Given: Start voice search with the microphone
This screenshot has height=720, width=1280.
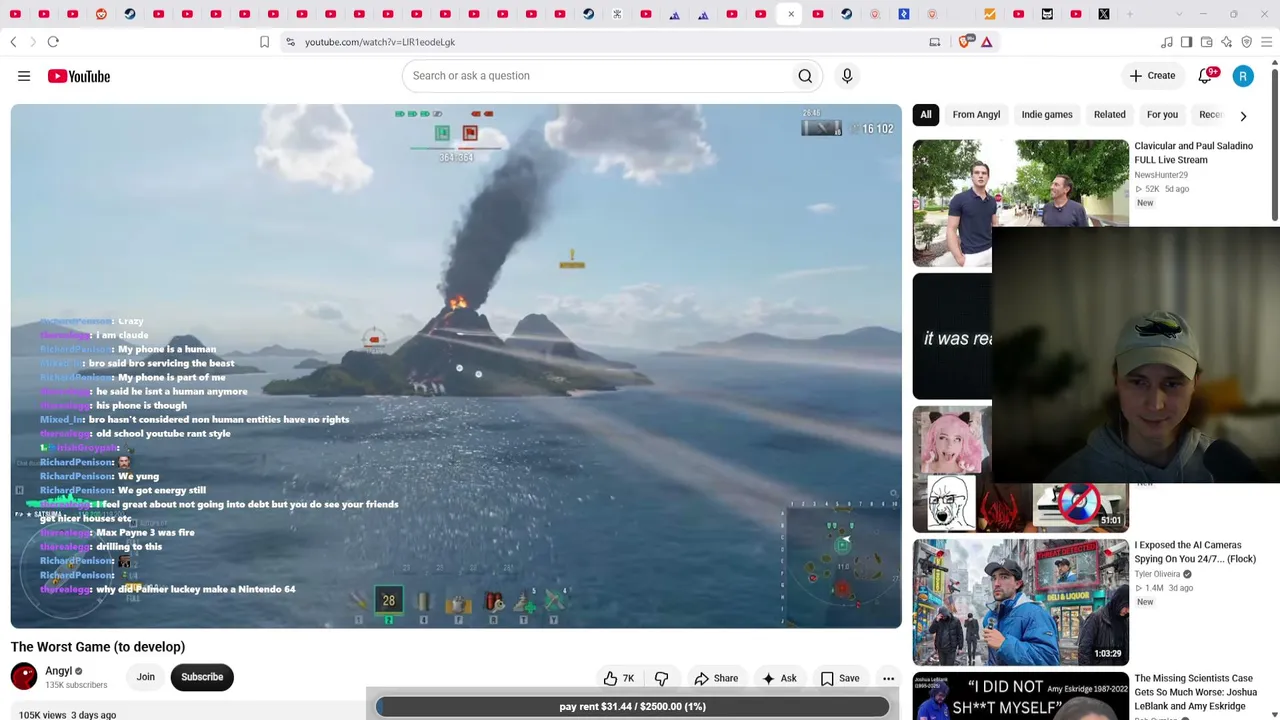Looking at the screenshot, I should [847, 76].
